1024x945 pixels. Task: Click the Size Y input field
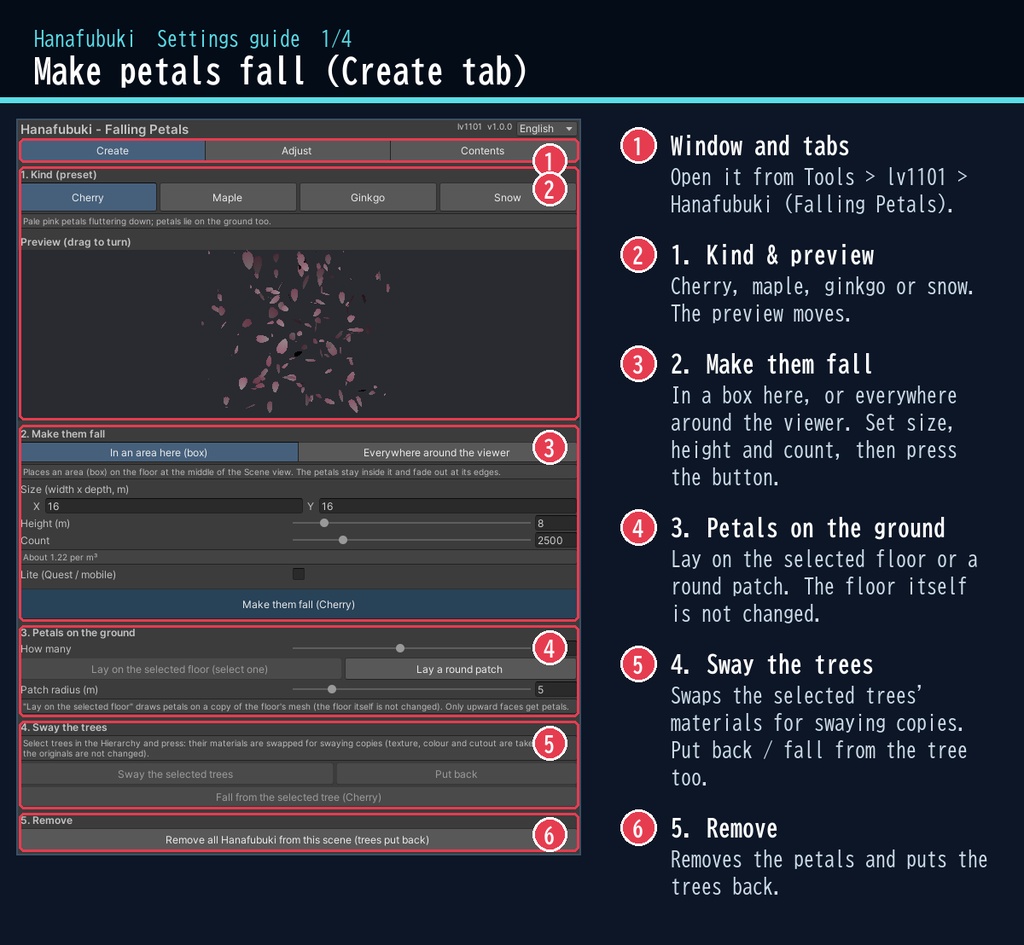(447, 506)
